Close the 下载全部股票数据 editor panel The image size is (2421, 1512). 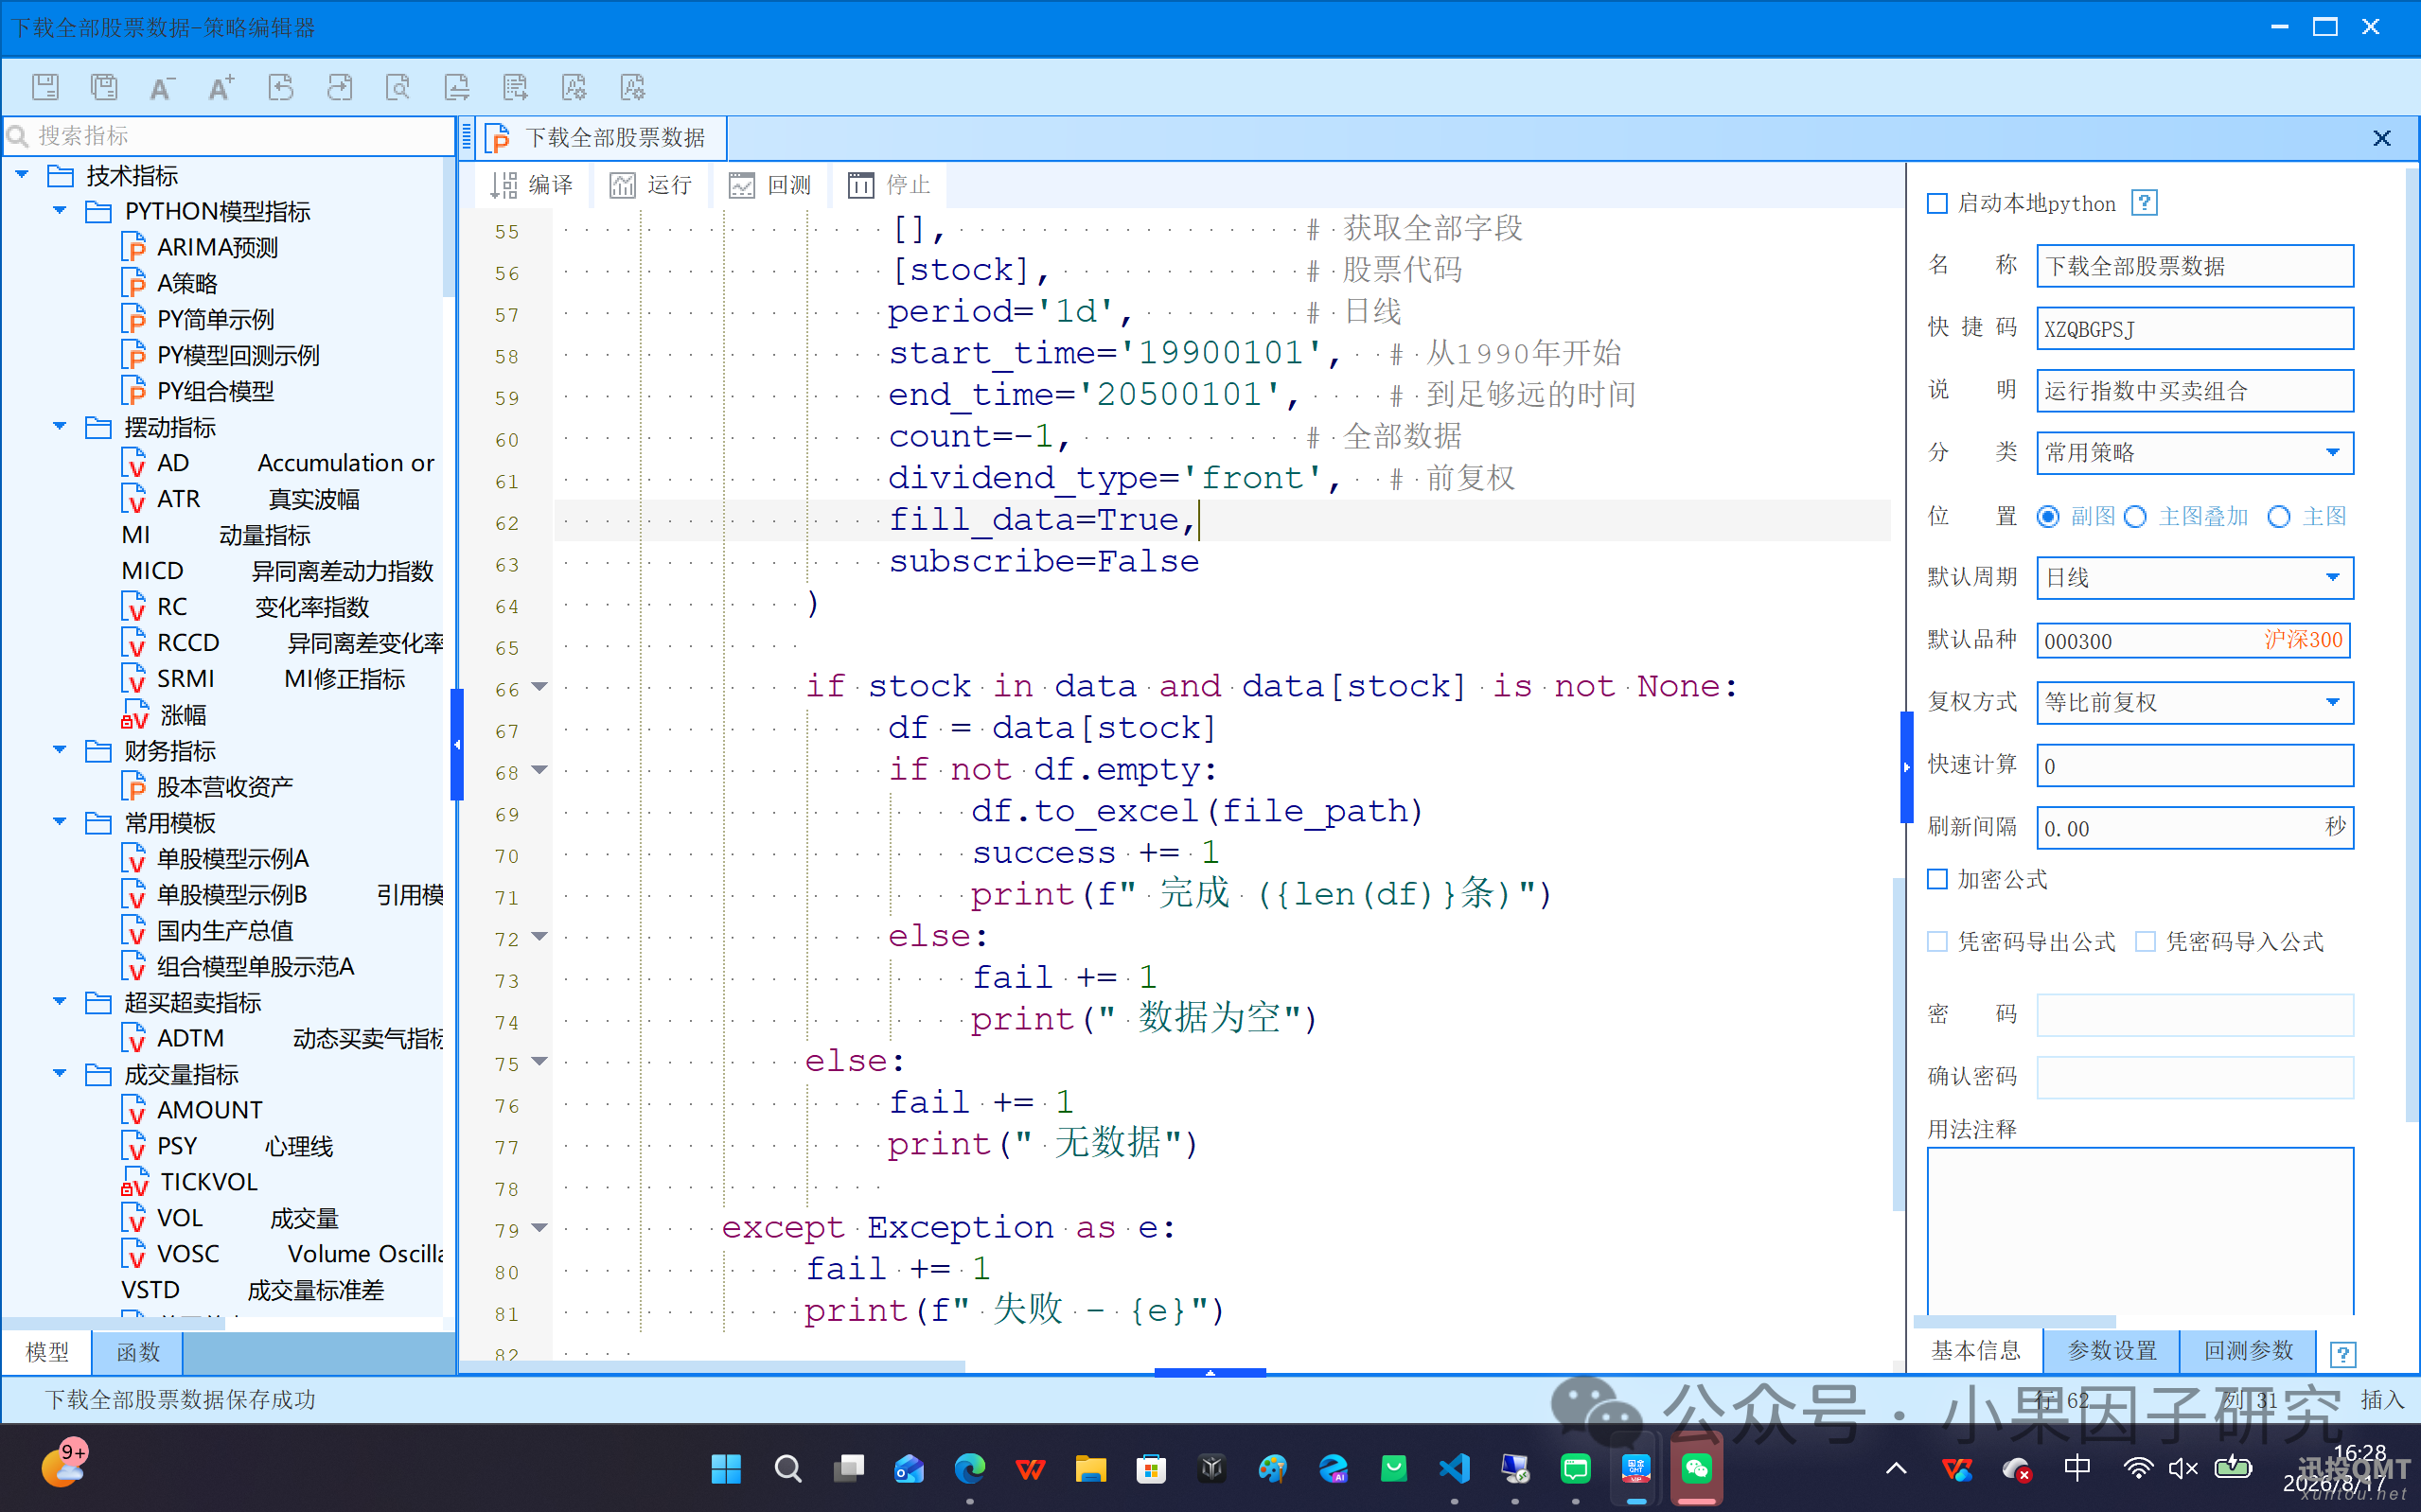2382,138
